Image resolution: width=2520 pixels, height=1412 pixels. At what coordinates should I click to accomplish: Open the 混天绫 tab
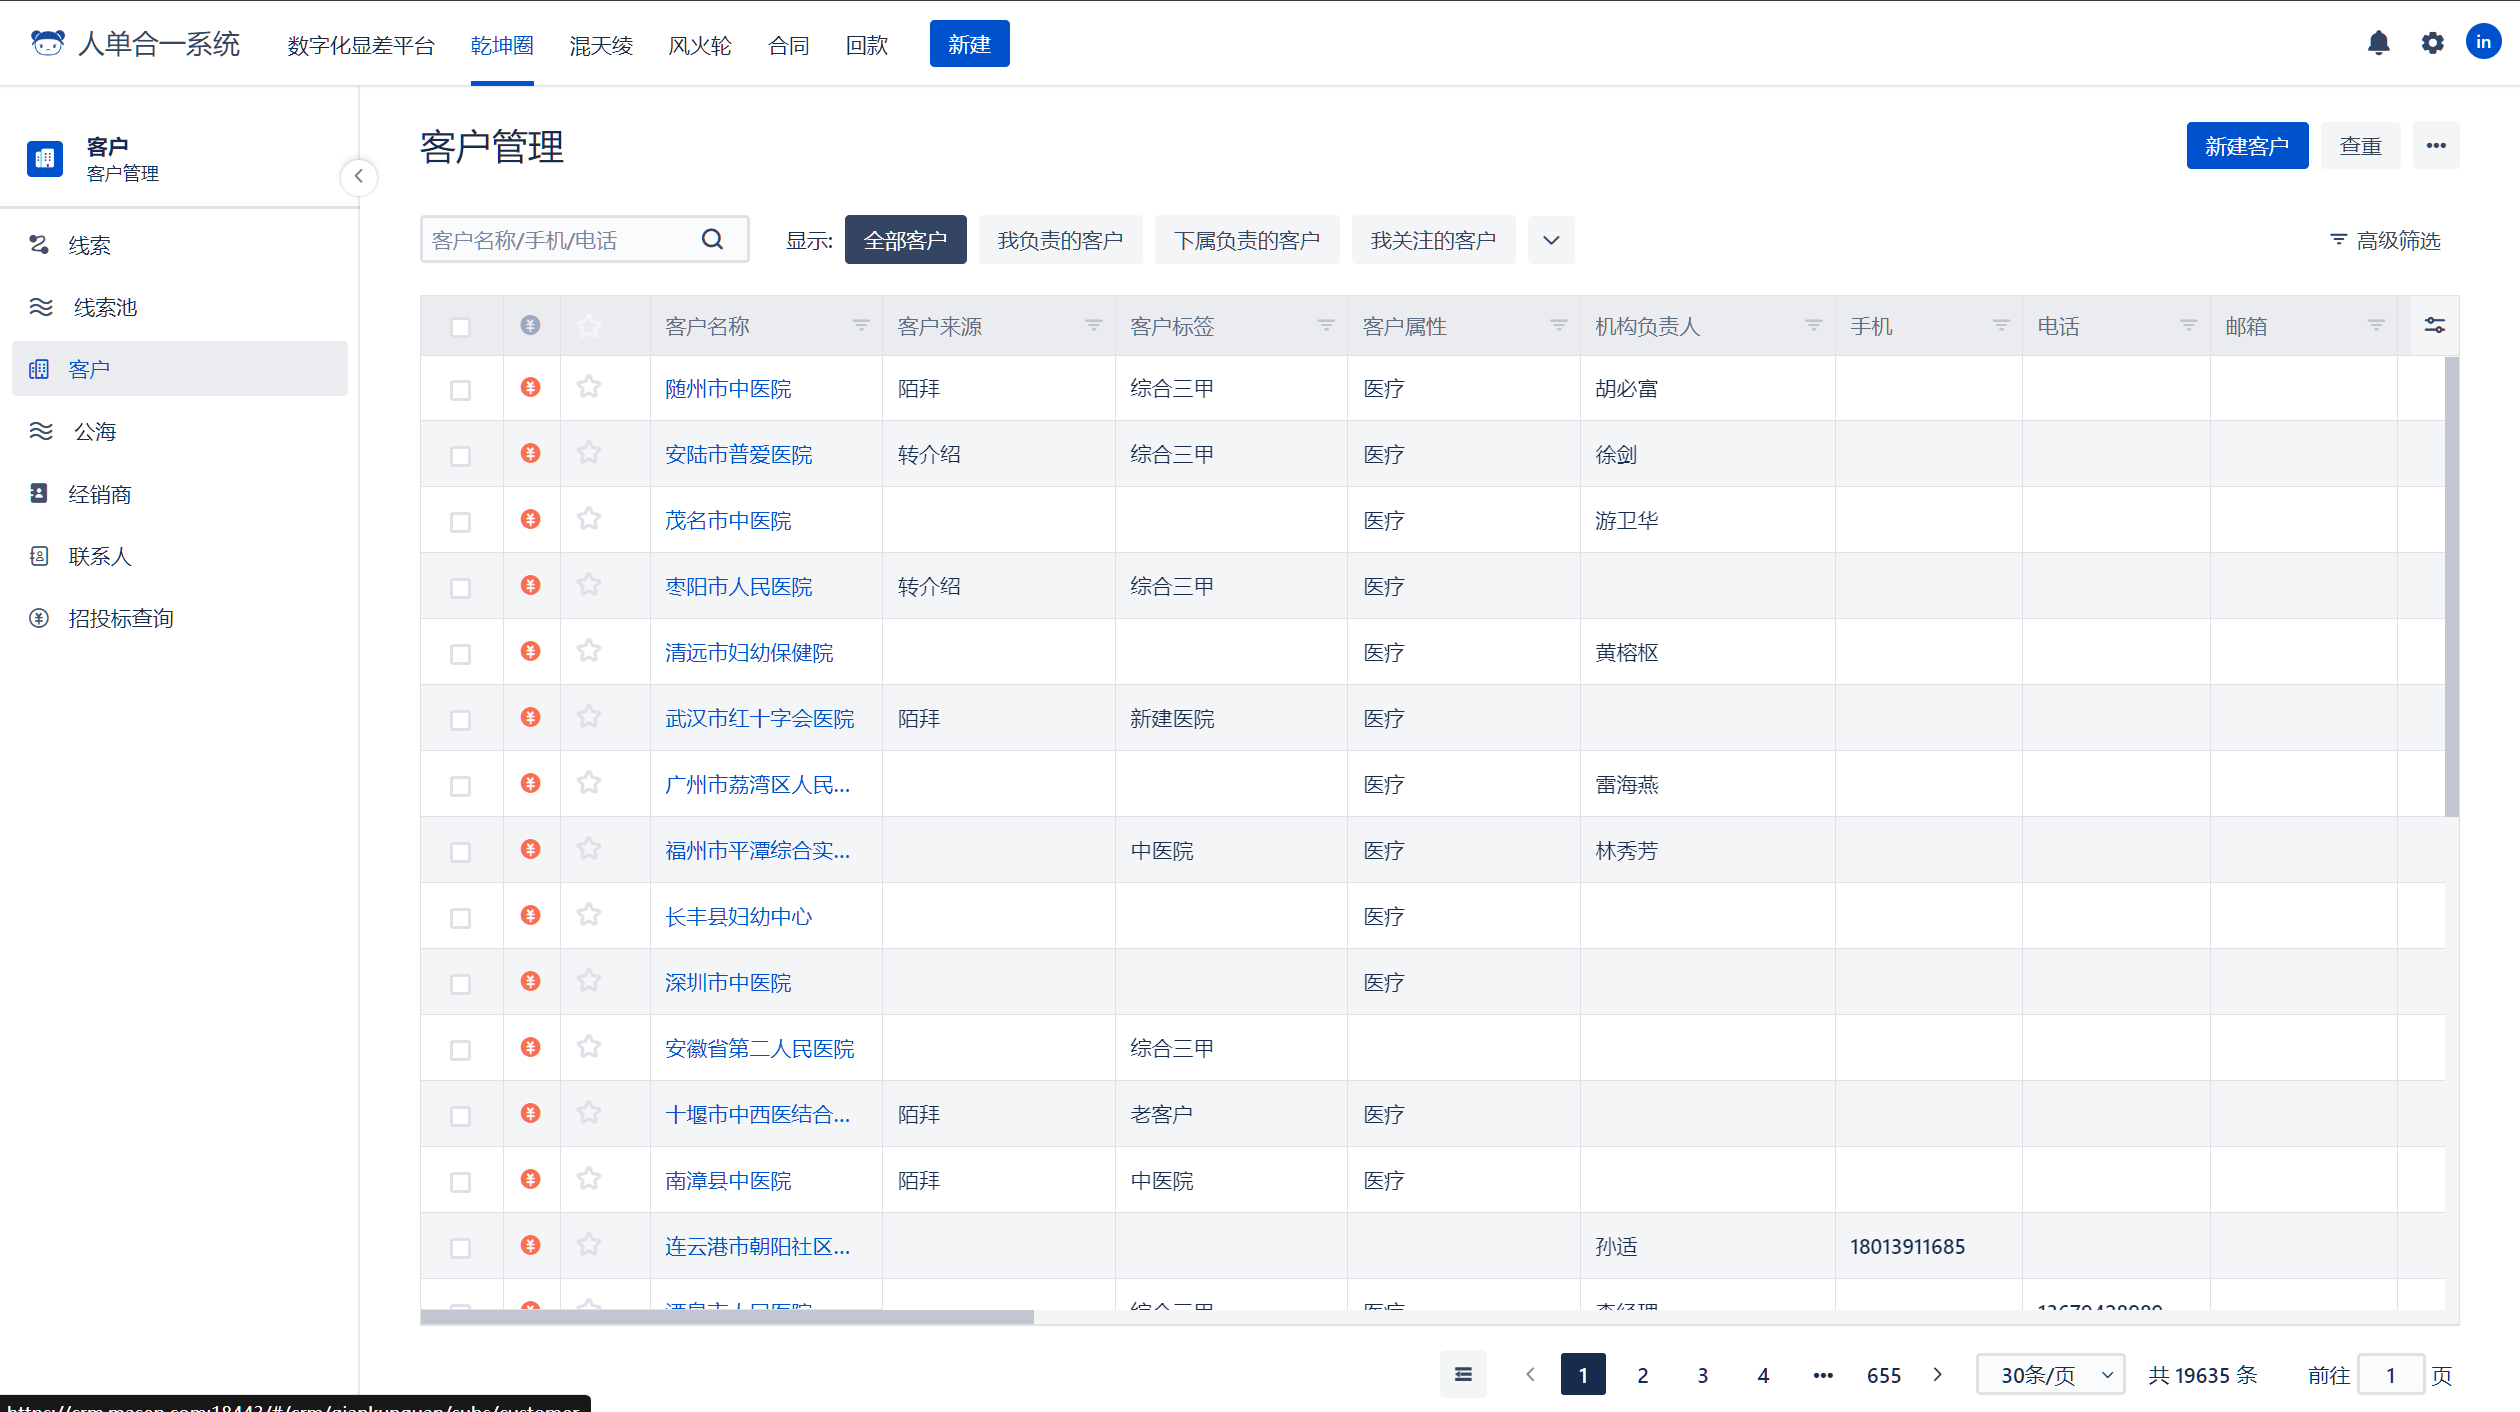tap(601, 45)
